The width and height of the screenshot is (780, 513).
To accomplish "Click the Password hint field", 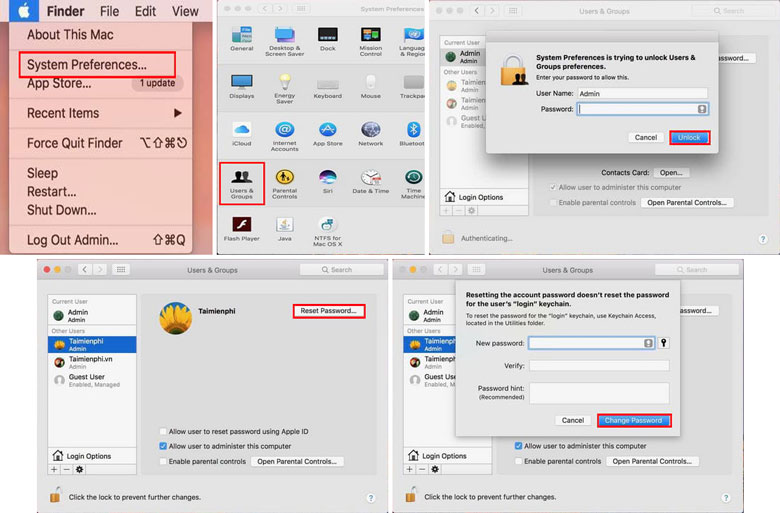I will [599, 393].
